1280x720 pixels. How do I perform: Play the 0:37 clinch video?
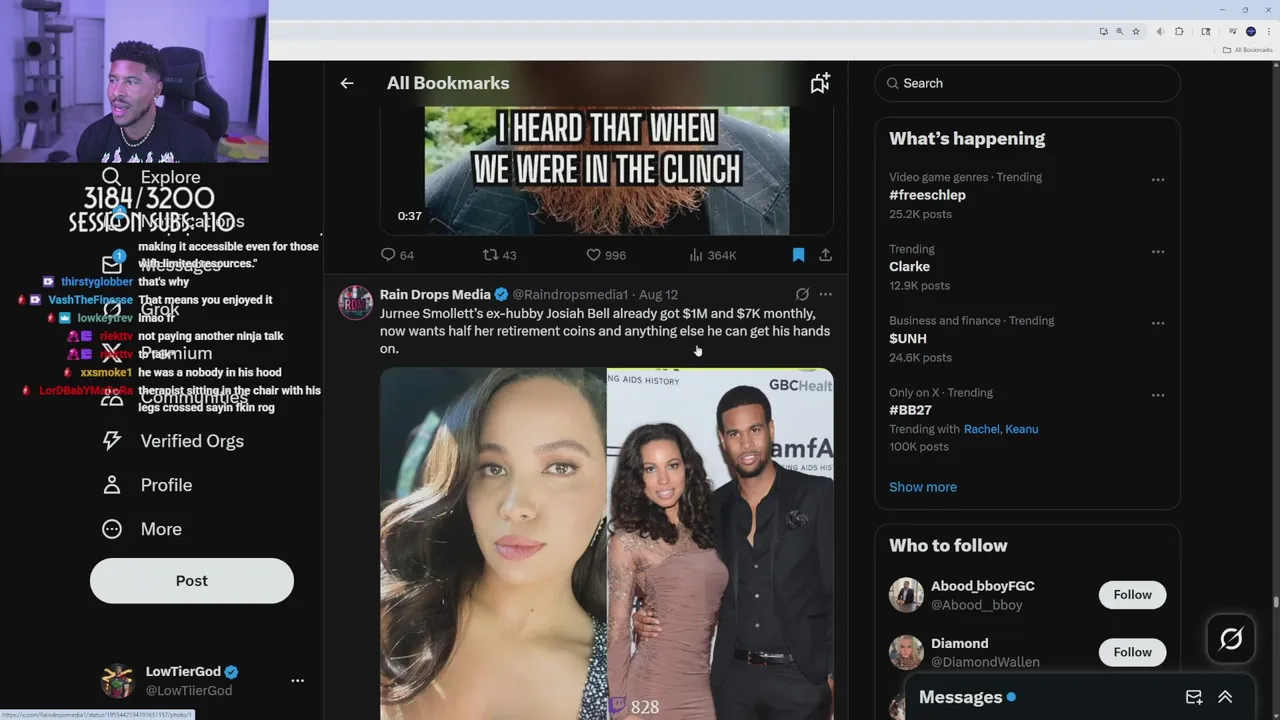pyautogui.click(x=607, y=170)
